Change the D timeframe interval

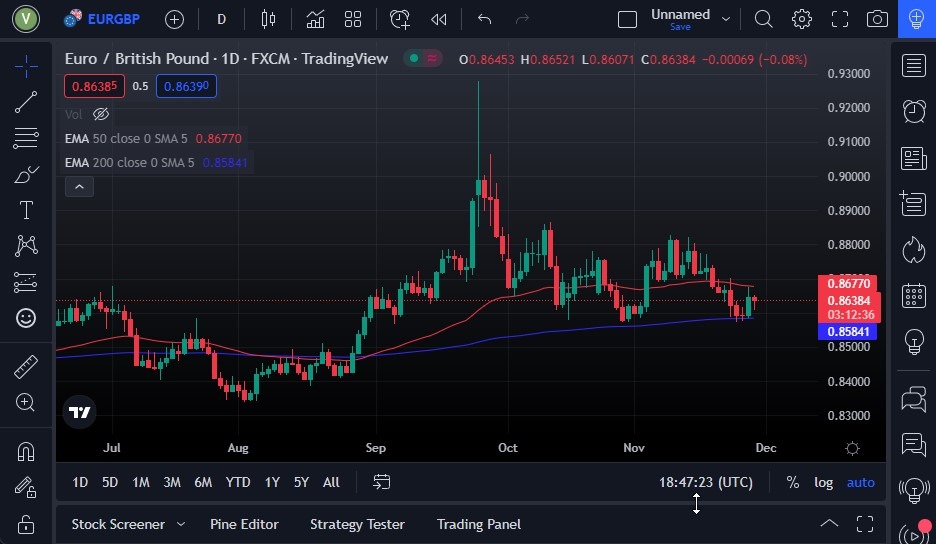tap(221, 20)
